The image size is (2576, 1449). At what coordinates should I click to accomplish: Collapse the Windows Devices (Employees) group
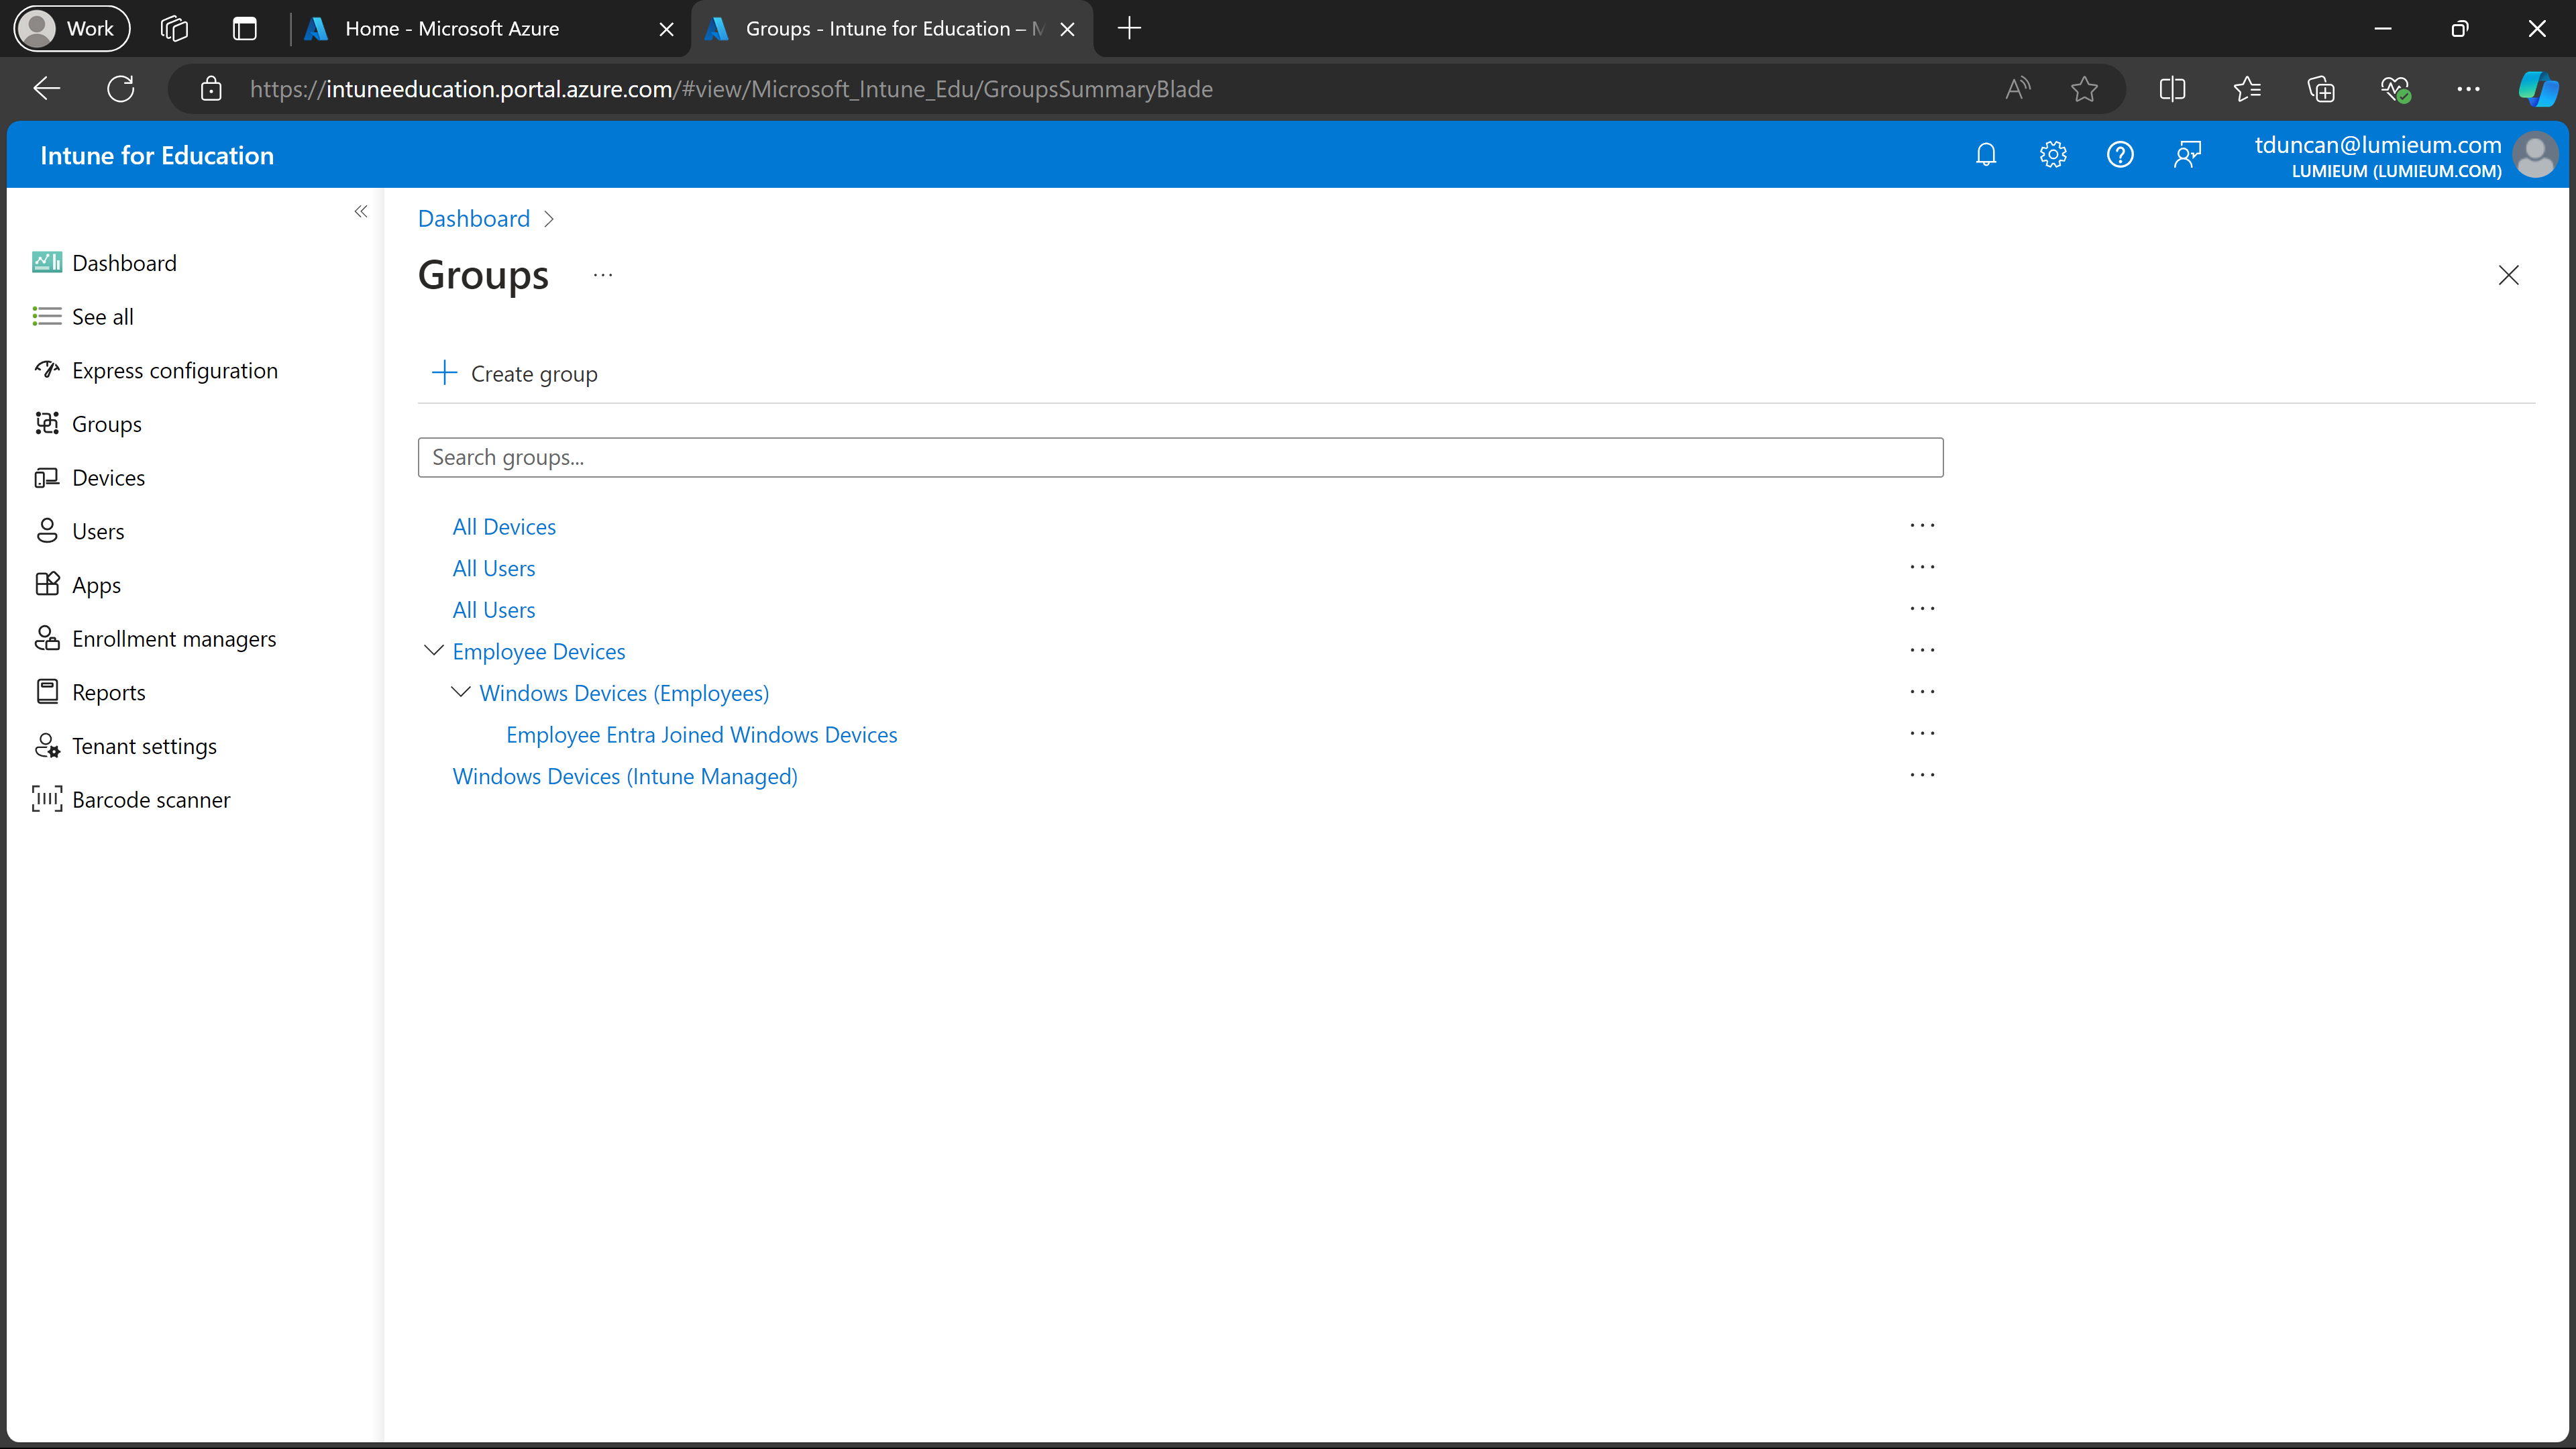tap(461, 692)
